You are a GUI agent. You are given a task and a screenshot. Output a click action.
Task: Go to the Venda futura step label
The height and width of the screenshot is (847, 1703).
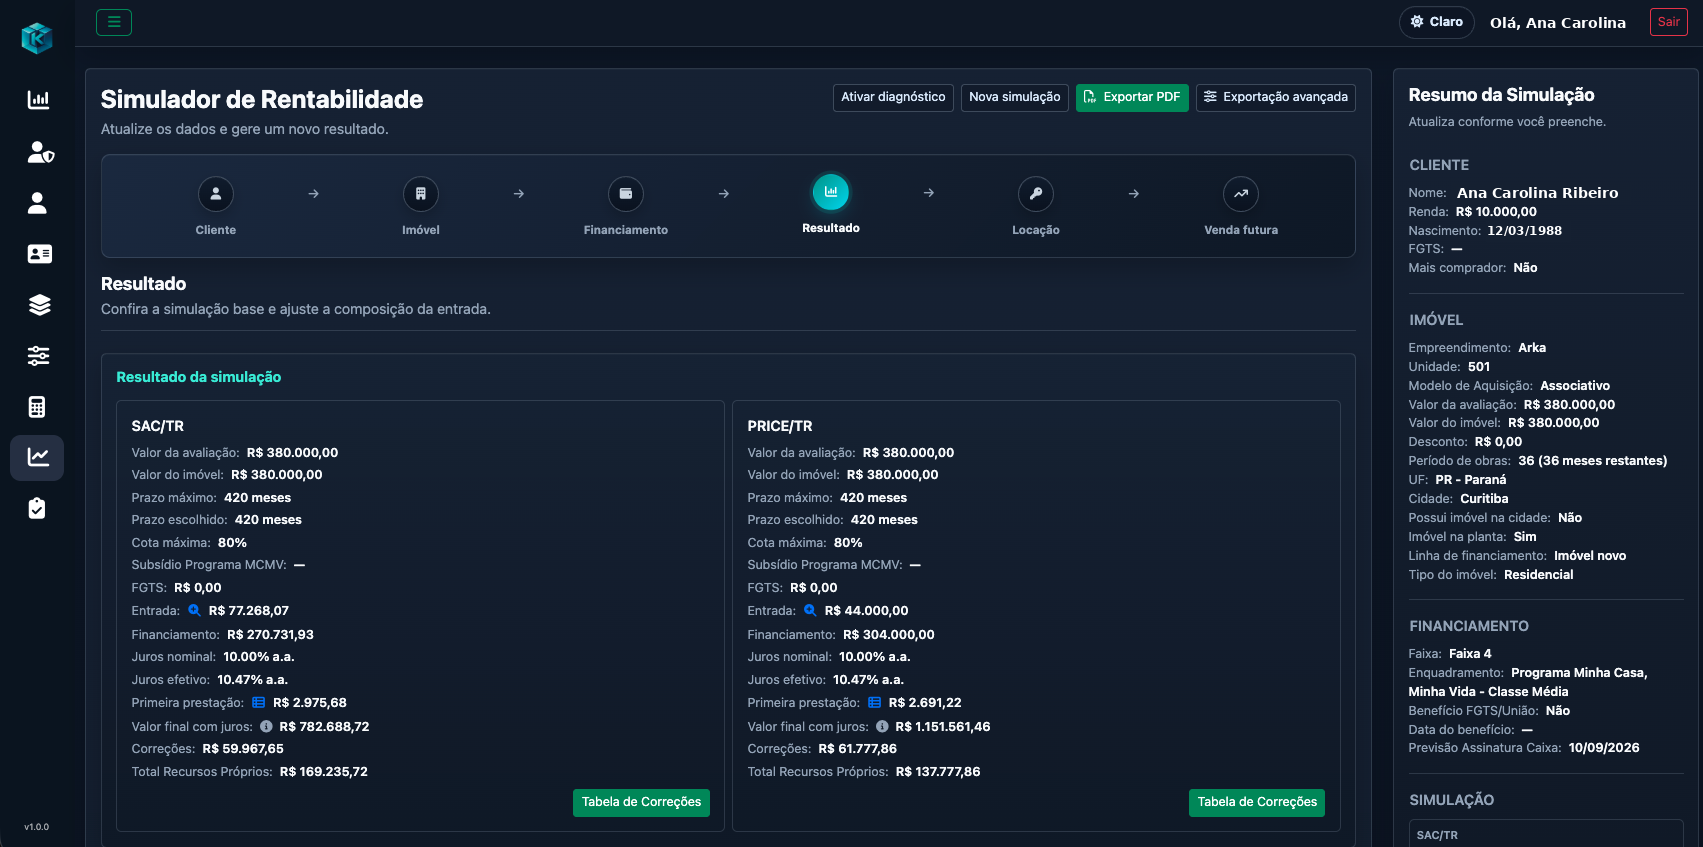[1241, 230]
